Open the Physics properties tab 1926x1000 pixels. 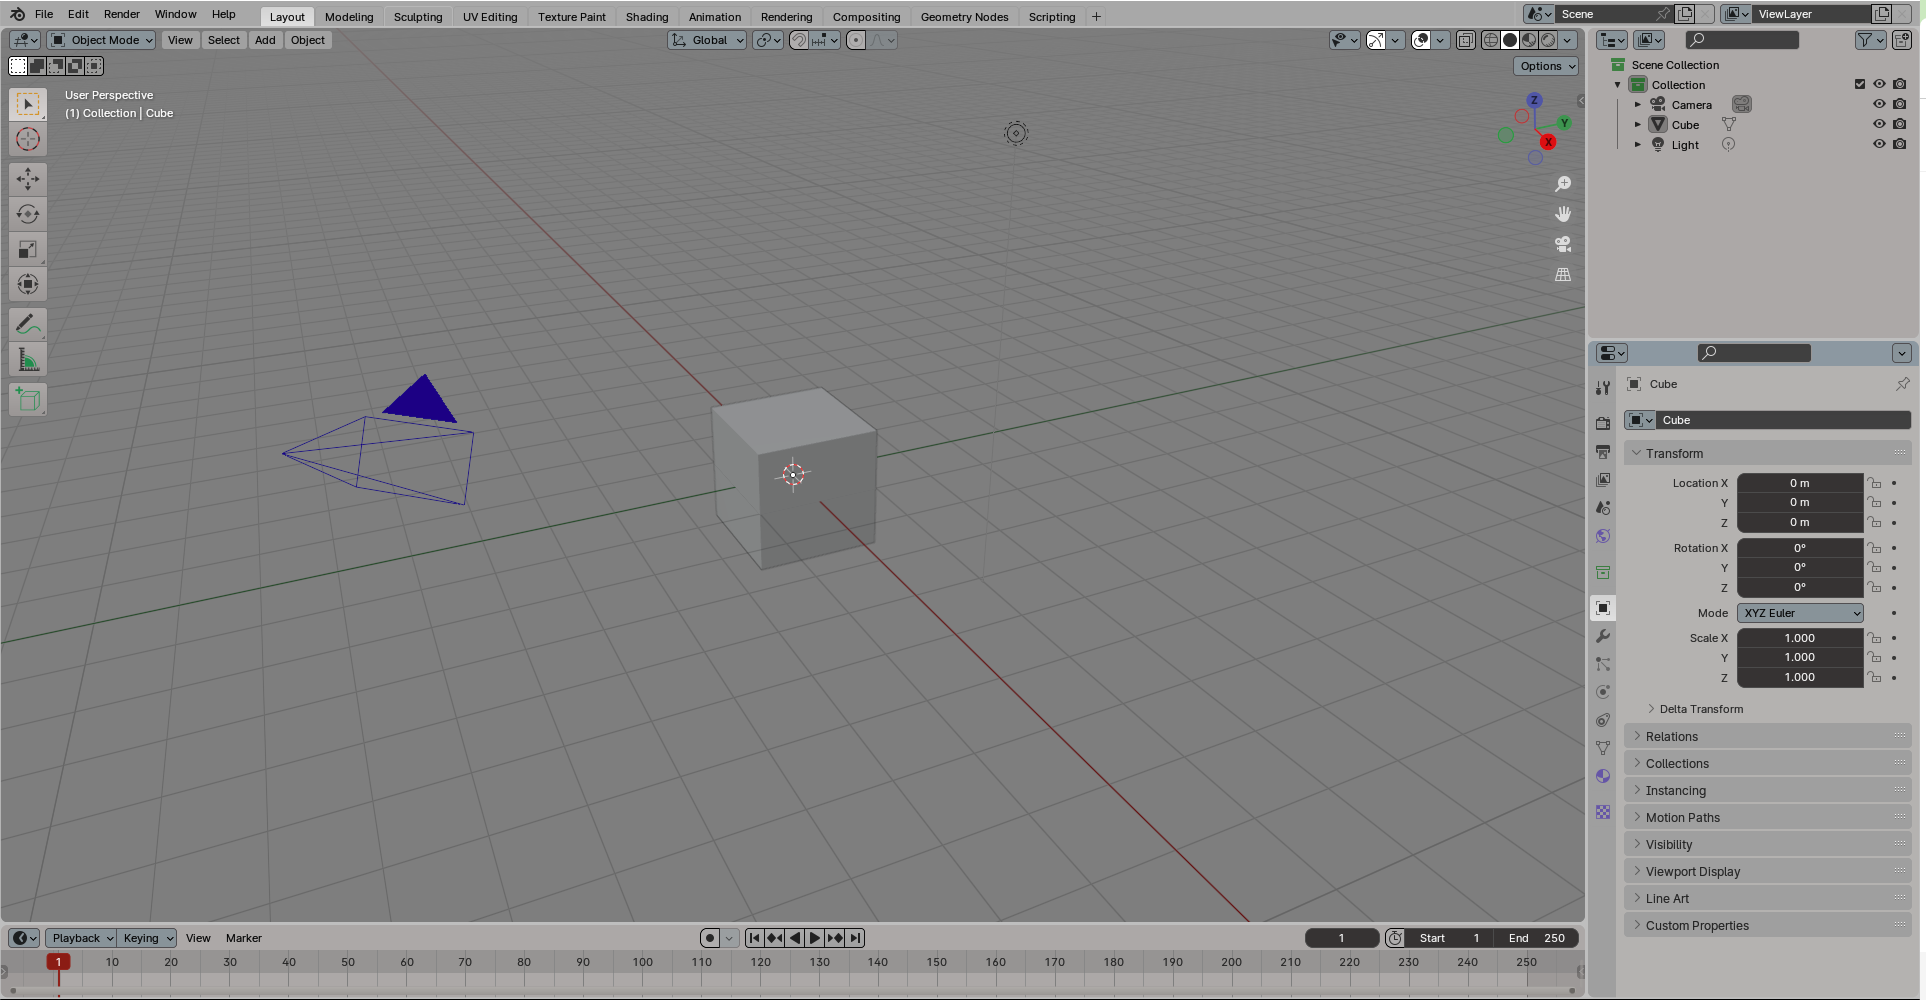[x=1603, y=692]
